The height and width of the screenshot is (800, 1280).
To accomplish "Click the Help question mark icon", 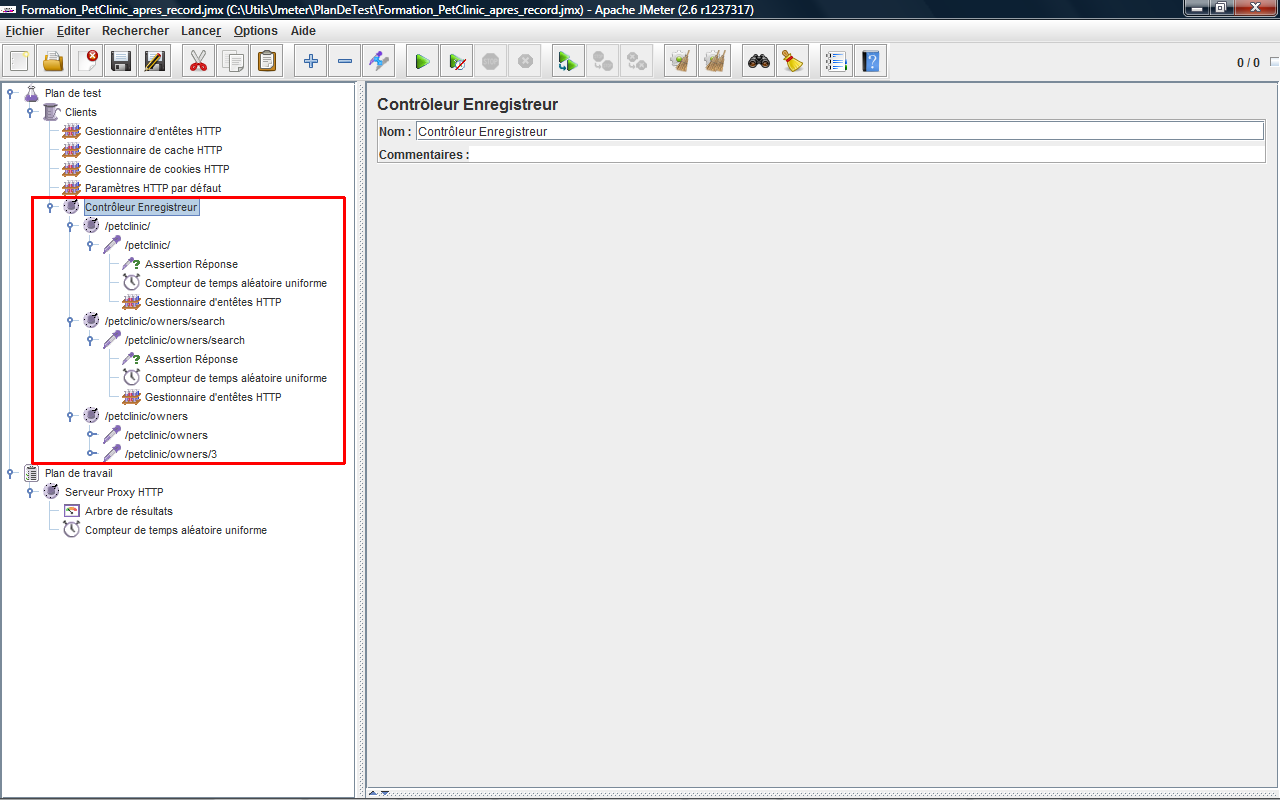I will tap(870, 62).
